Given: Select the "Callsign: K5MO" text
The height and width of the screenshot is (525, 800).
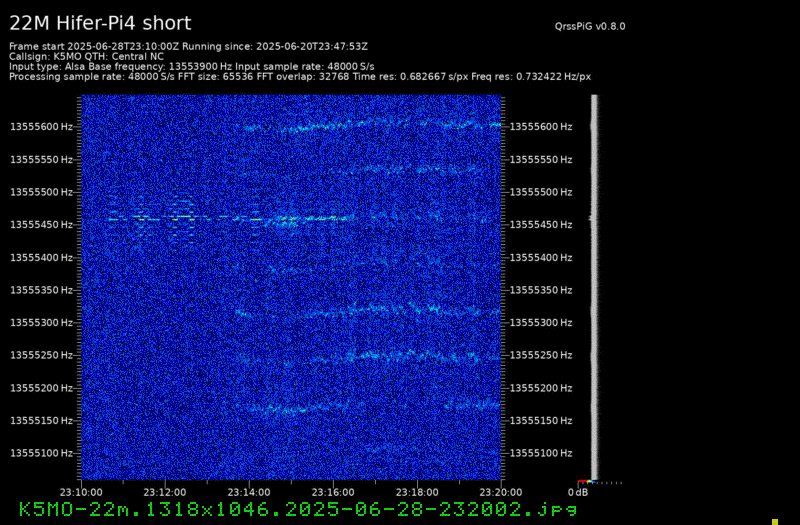Looking at the screenshot, I should pyautogui.click(x=45, y=57).
